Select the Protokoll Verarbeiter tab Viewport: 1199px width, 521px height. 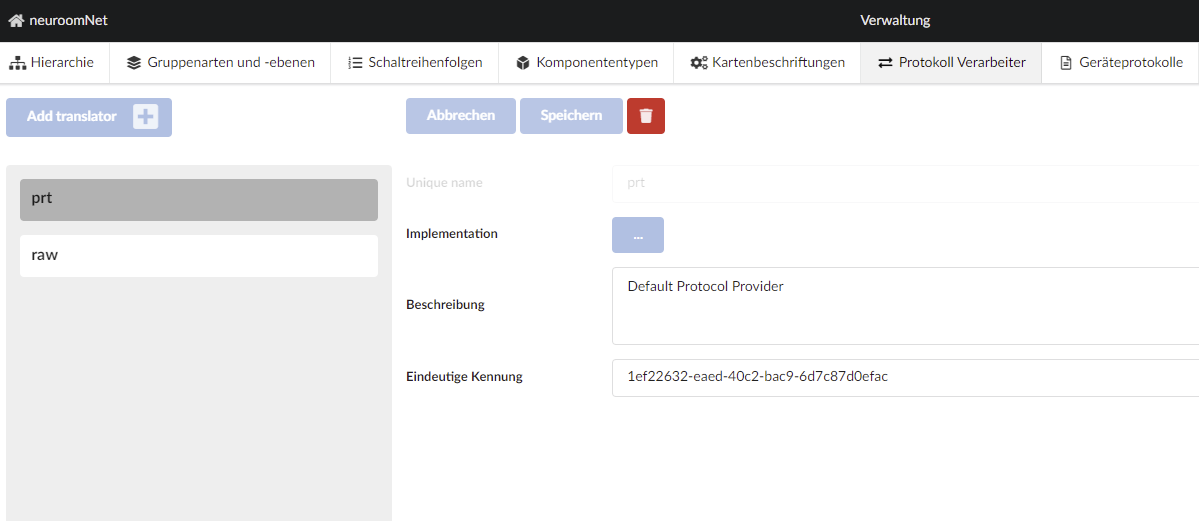[x=950, y=63]
